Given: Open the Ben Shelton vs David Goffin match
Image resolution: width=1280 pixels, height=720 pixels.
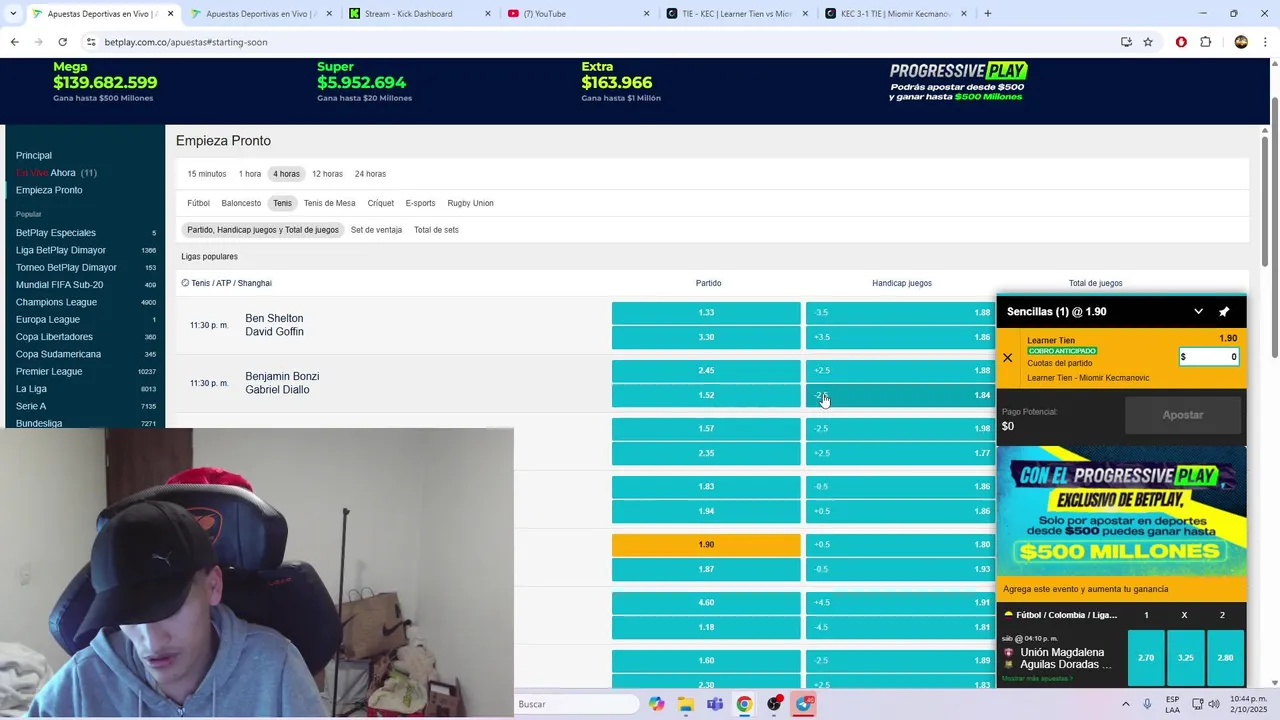Looking at the screenshot, I should pos(275,325).
